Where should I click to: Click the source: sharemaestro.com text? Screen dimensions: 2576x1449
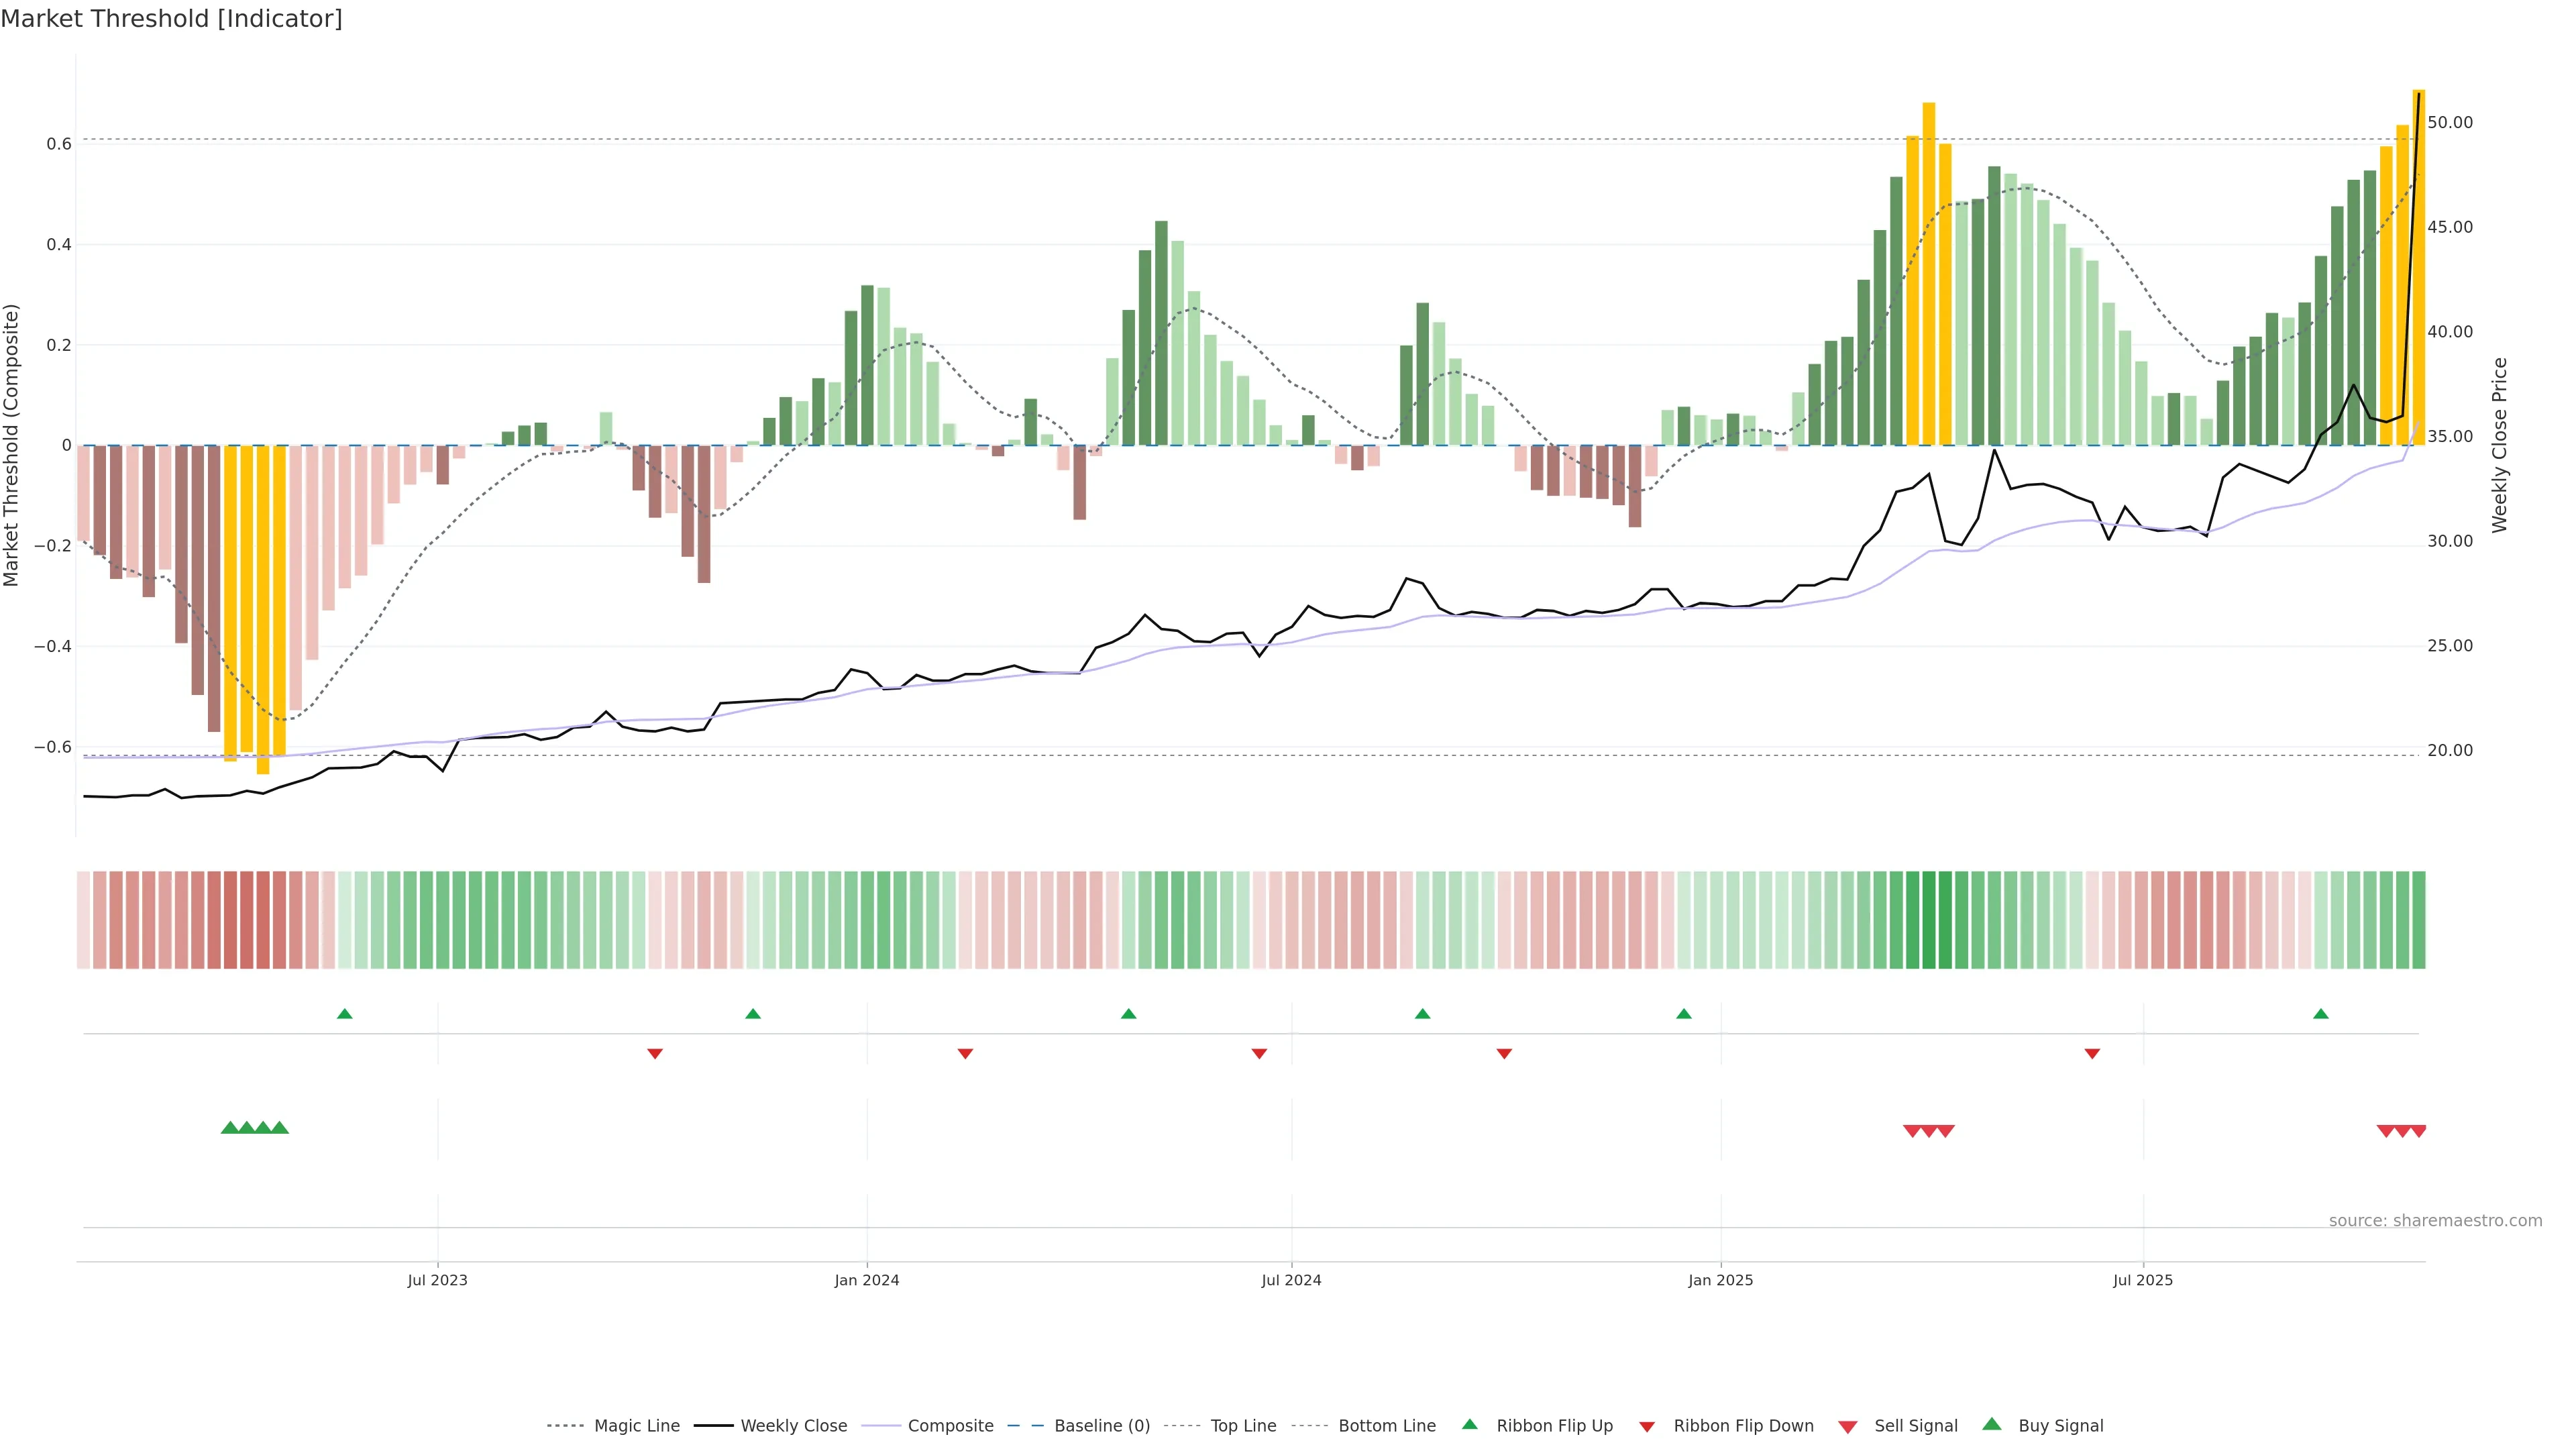[x=2435, y=1221]
